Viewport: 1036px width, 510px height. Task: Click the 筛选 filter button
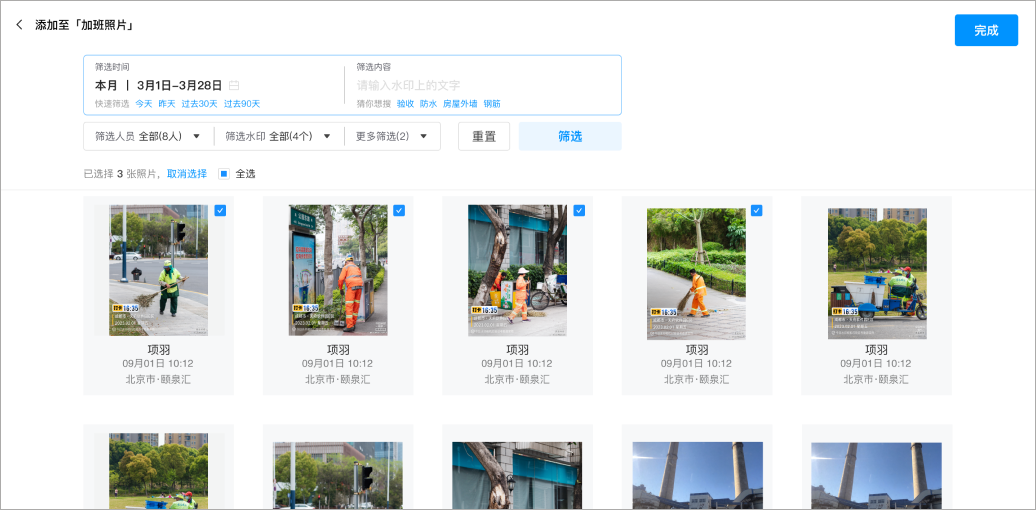pos(569,136)
